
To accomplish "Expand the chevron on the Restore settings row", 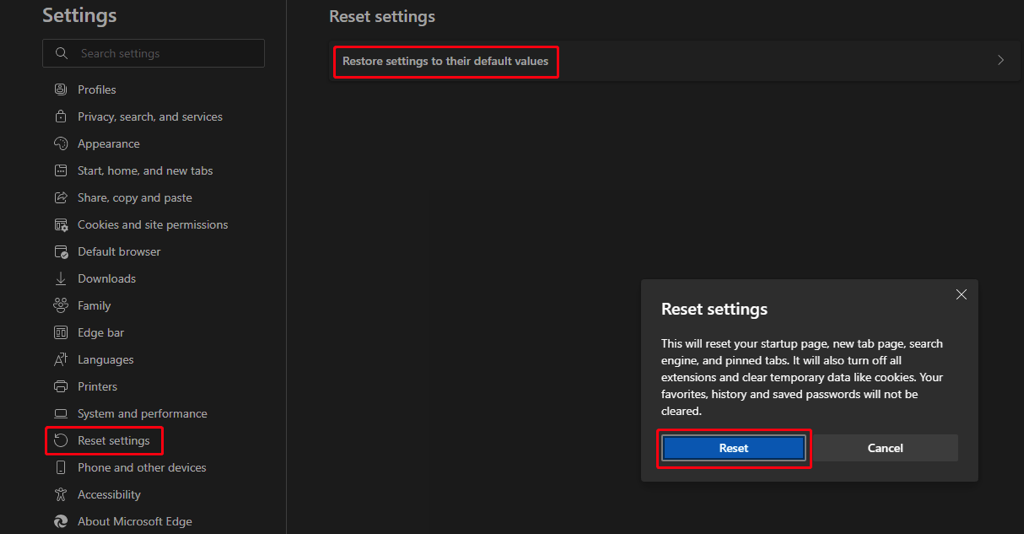I will [x=1000, y=60].
